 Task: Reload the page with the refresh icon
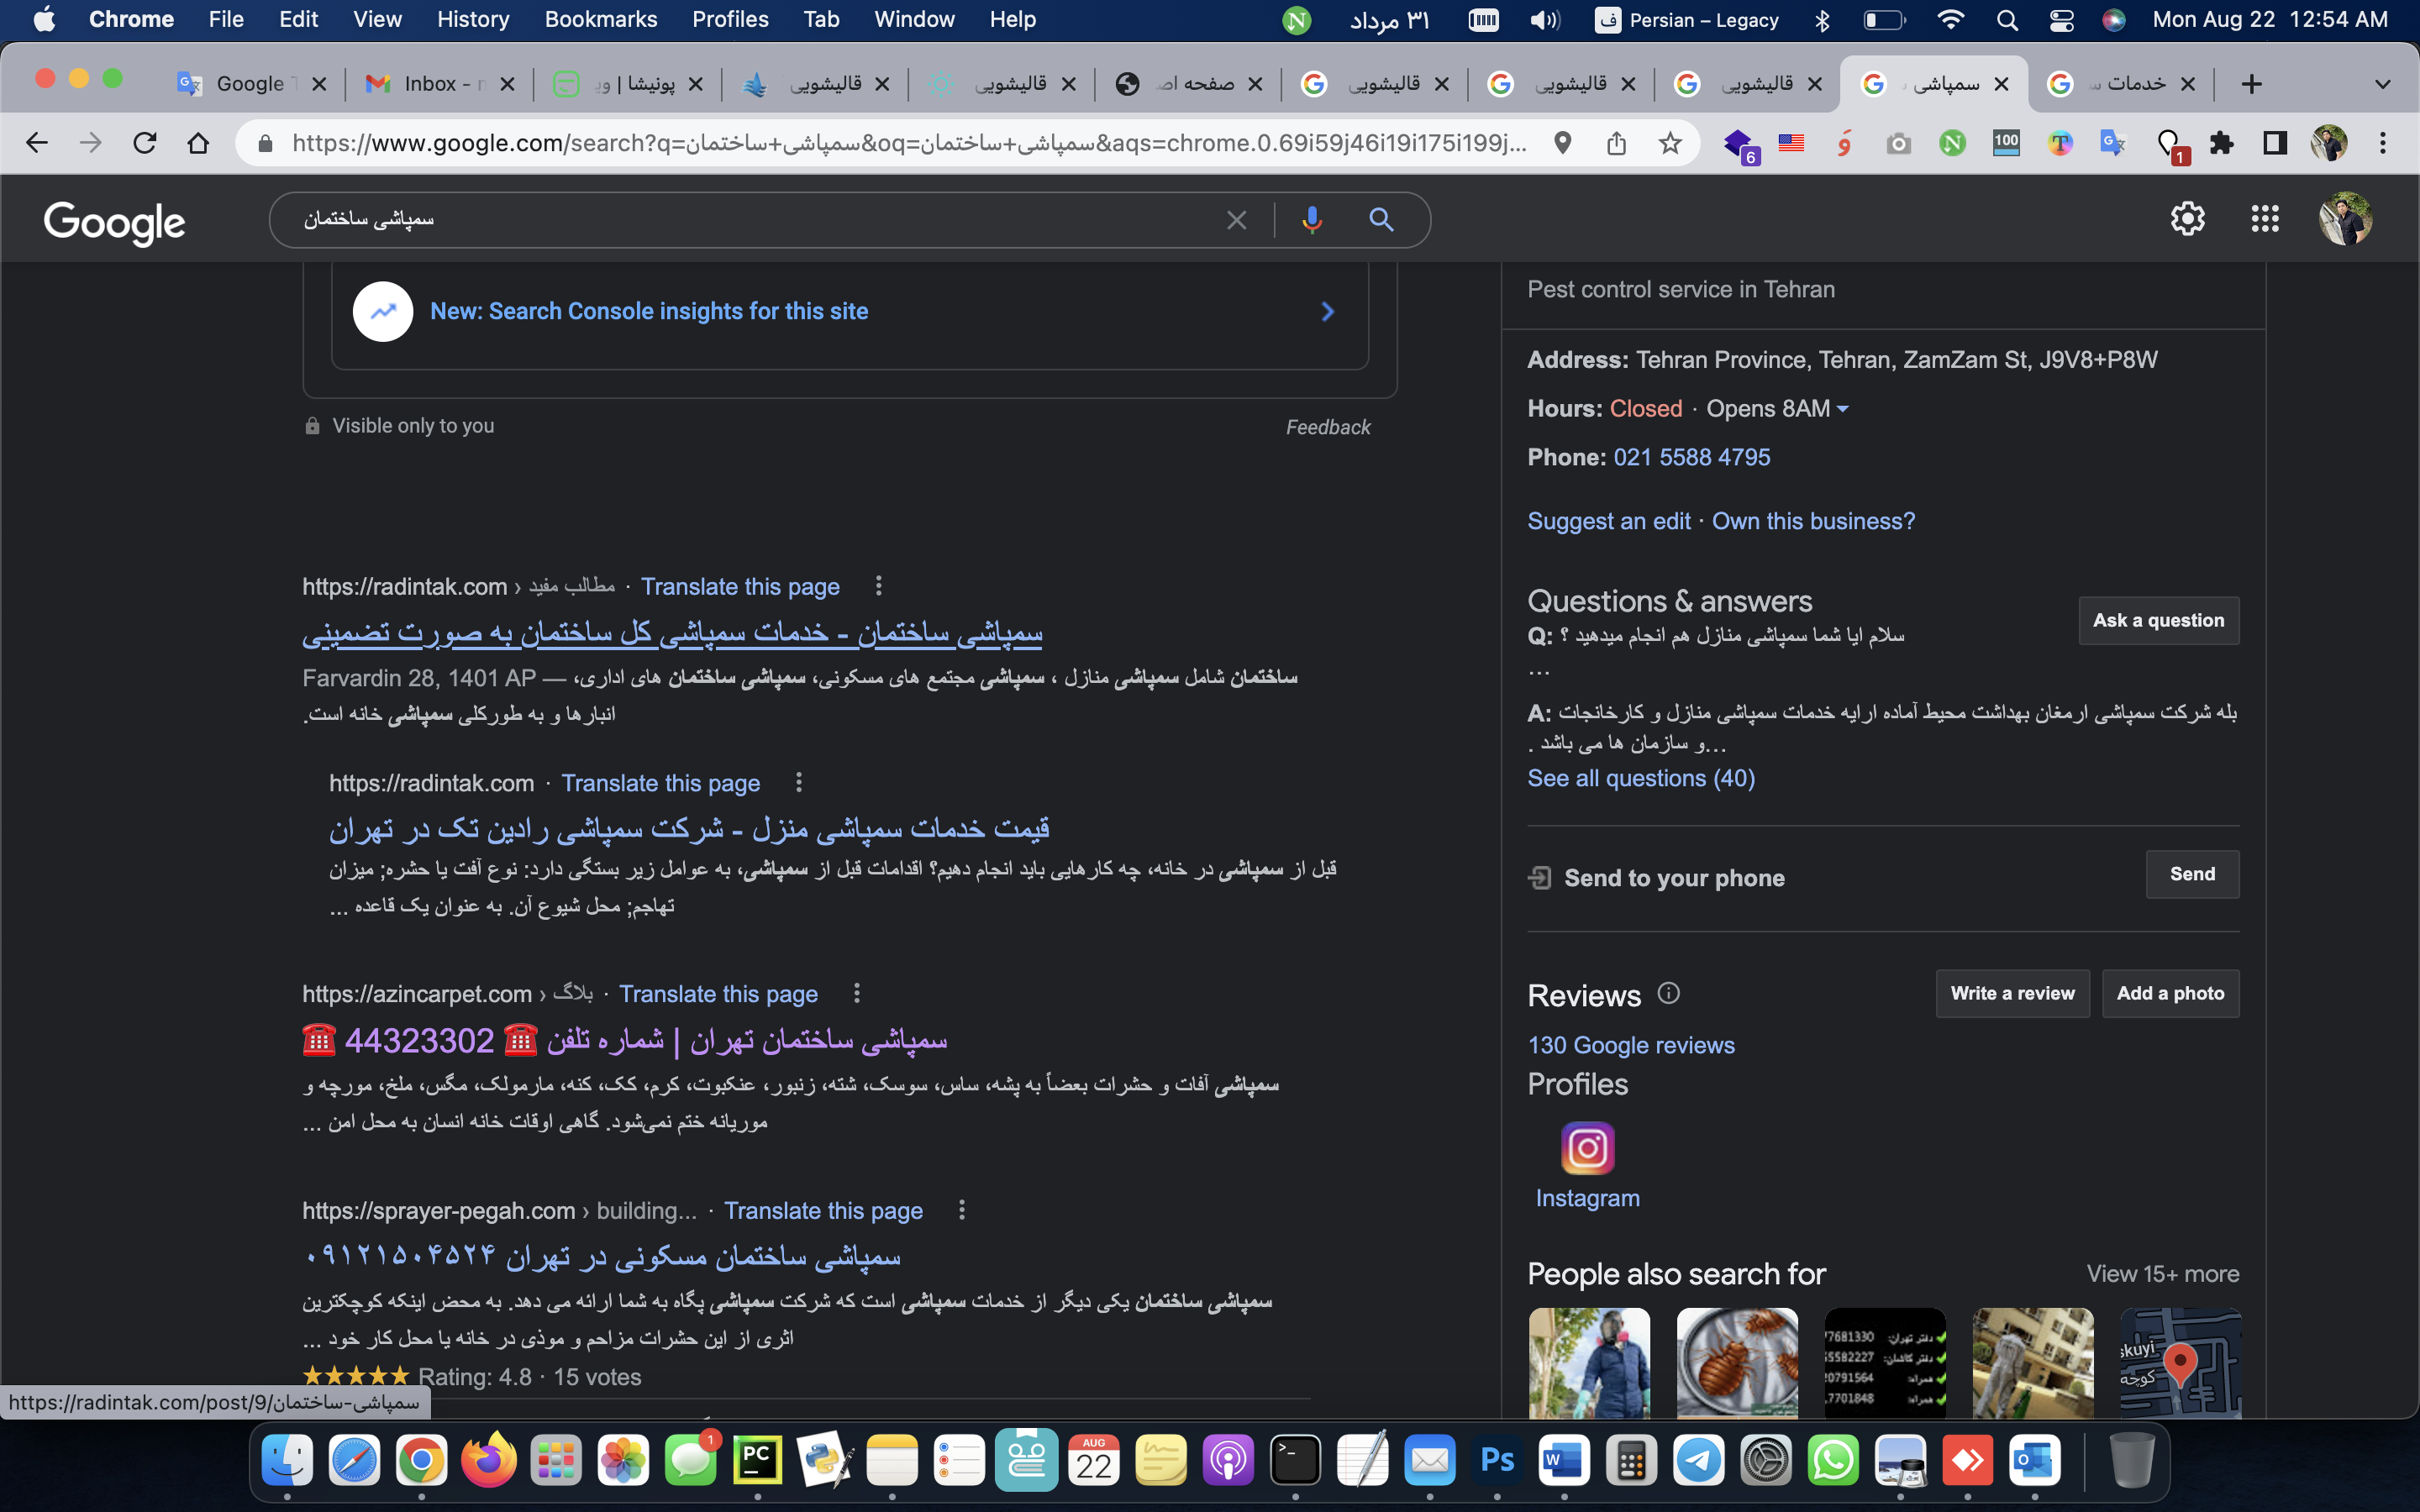click(145, 143)
